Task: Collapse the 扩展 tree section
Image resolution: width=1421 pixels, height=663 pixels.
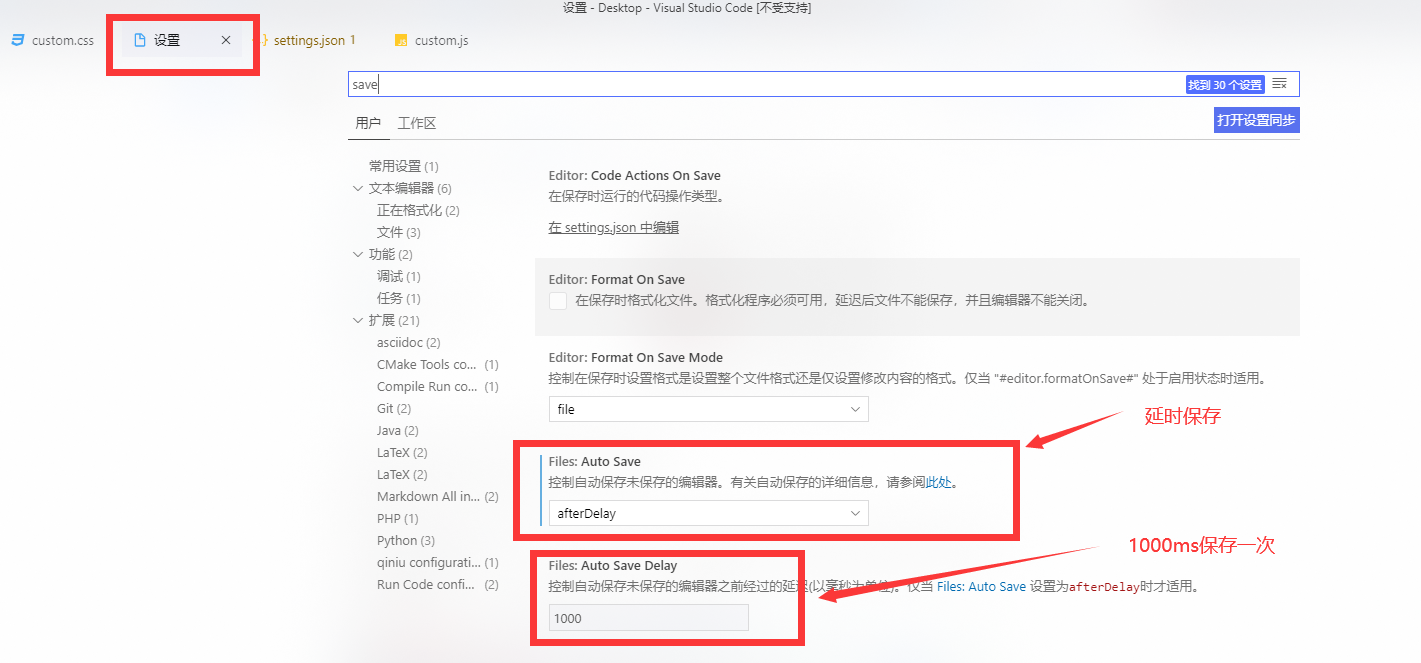Action: pos(358,319)
